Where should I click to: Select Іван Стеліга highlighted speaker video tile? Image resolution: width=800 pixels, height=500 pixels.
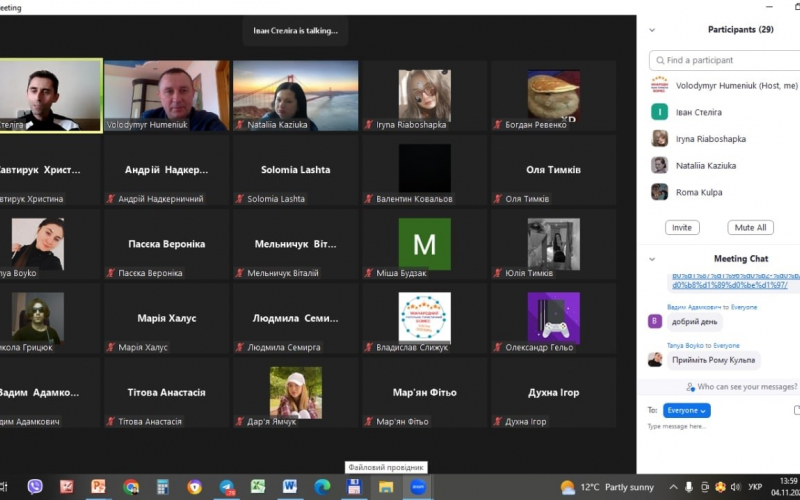50,96
